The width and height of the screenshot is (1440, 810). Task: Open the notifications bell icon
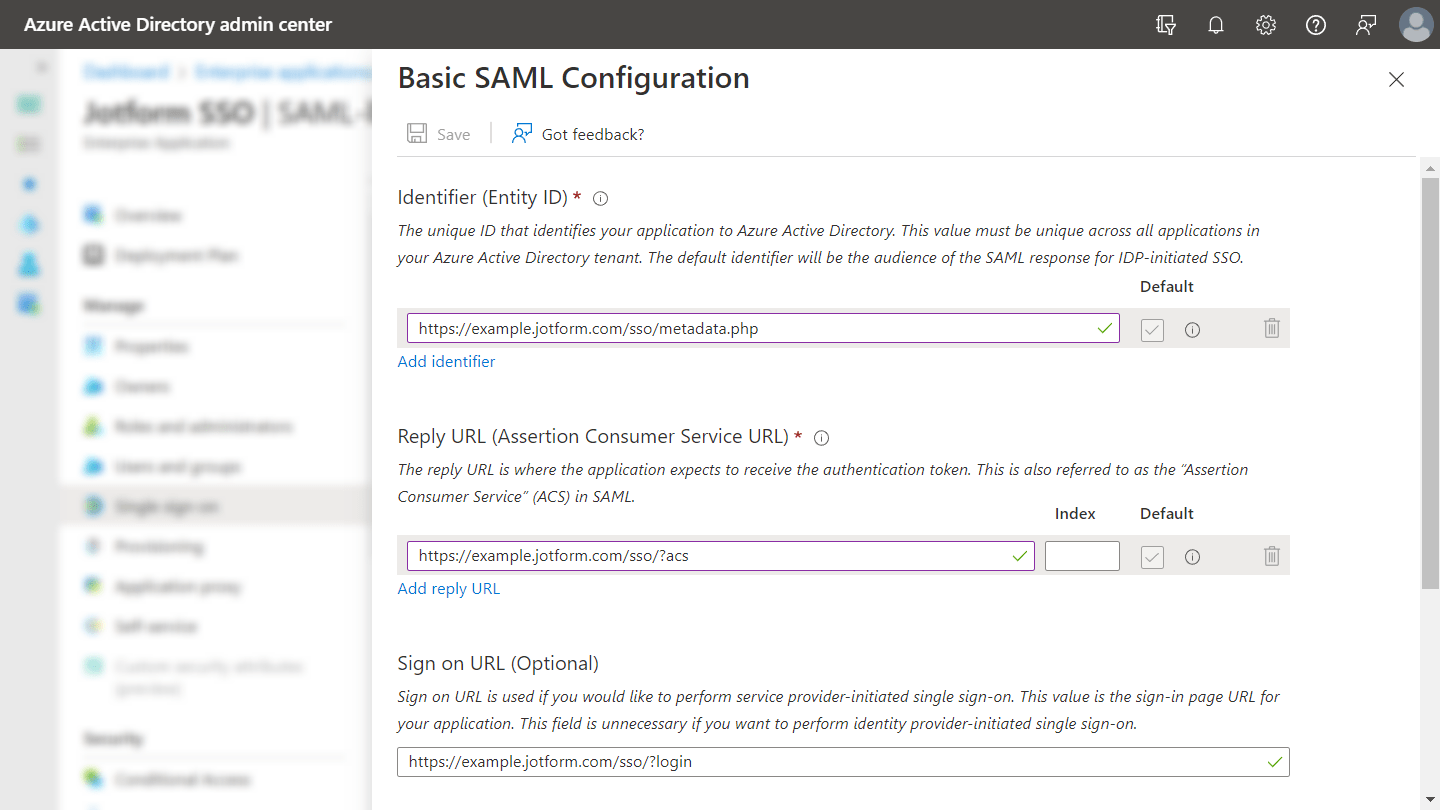1216,25
